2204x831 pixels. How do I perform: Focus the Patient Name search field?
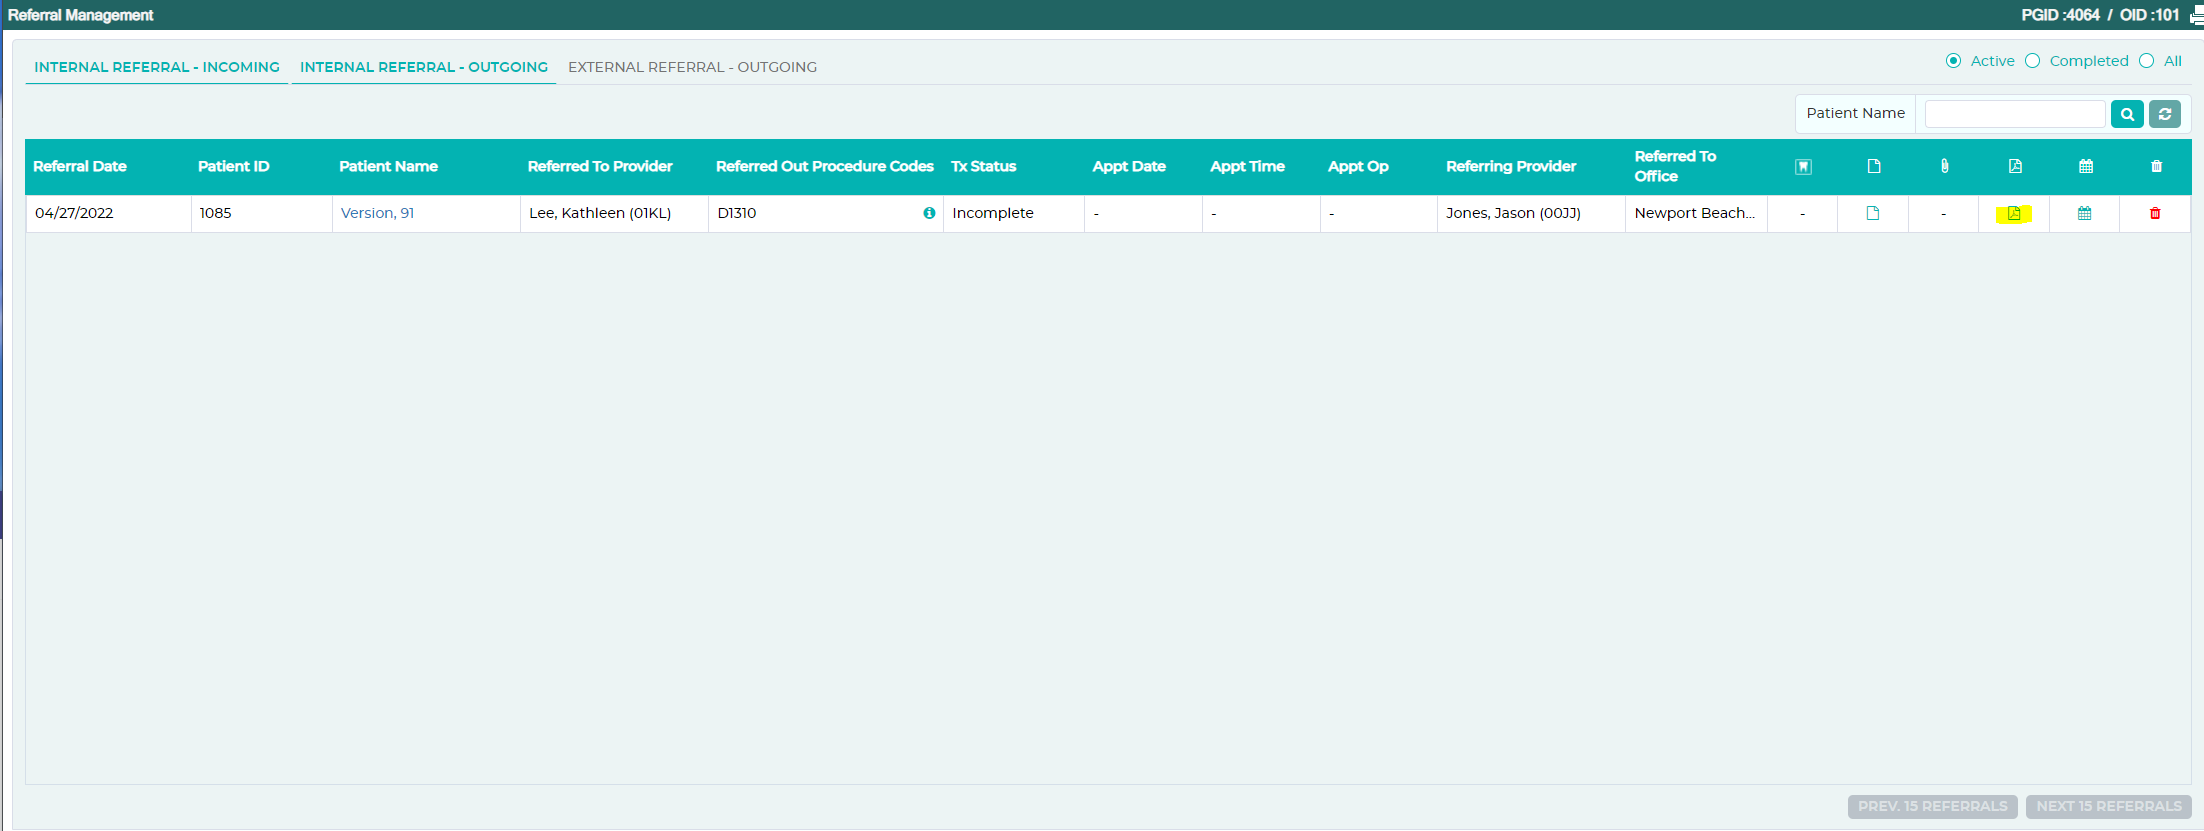tap(2014, 114)
